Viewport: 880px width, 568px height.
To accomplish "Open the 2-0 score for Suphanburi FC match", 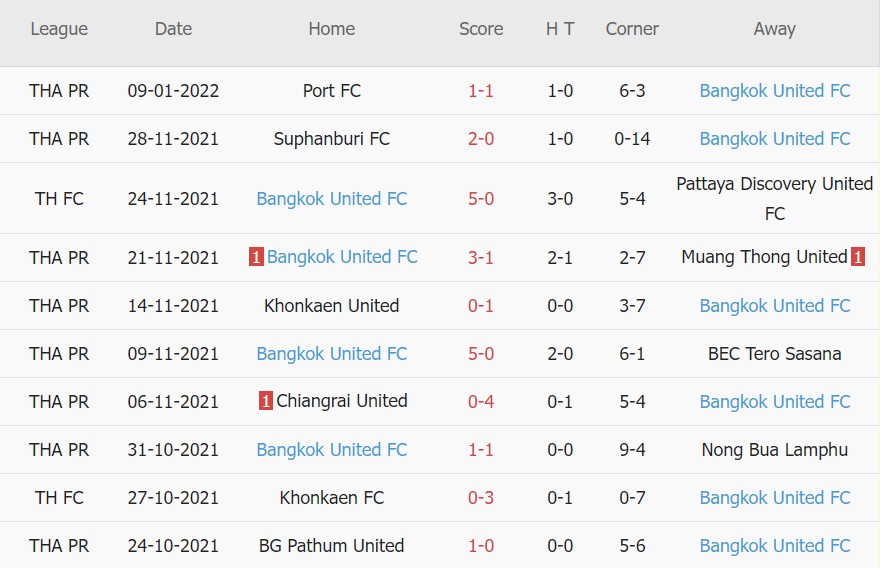I will (x=481, y=139).
